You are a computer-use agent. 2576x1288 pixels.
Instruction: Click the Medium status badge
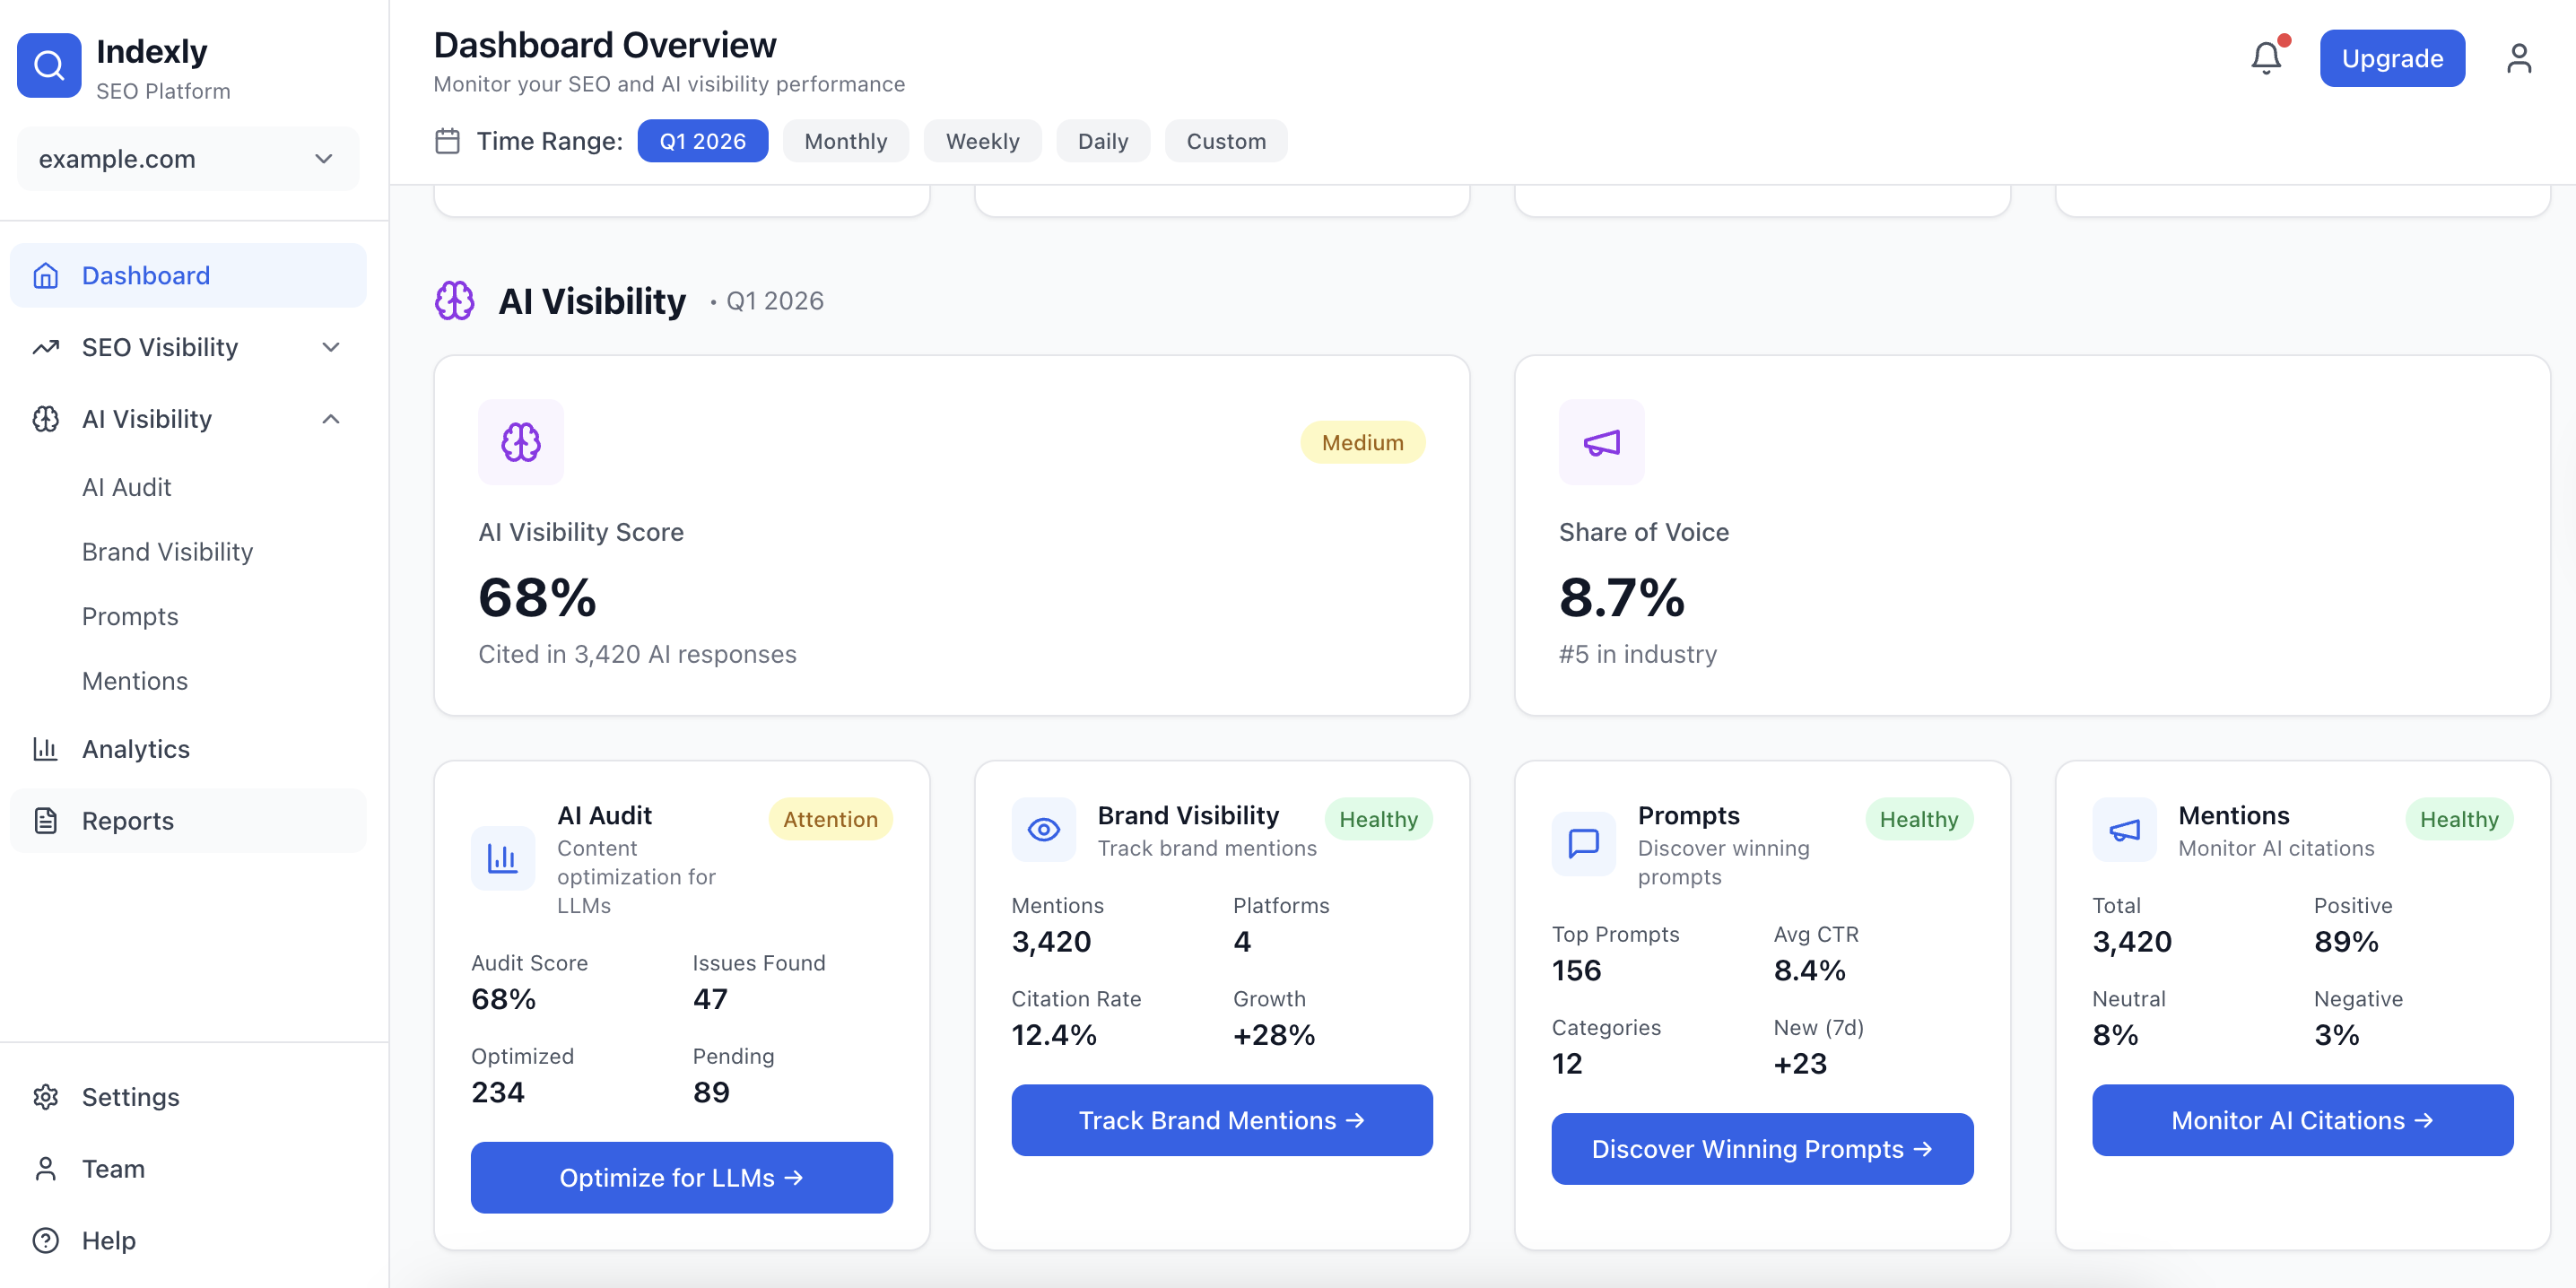click(1362, 442)
